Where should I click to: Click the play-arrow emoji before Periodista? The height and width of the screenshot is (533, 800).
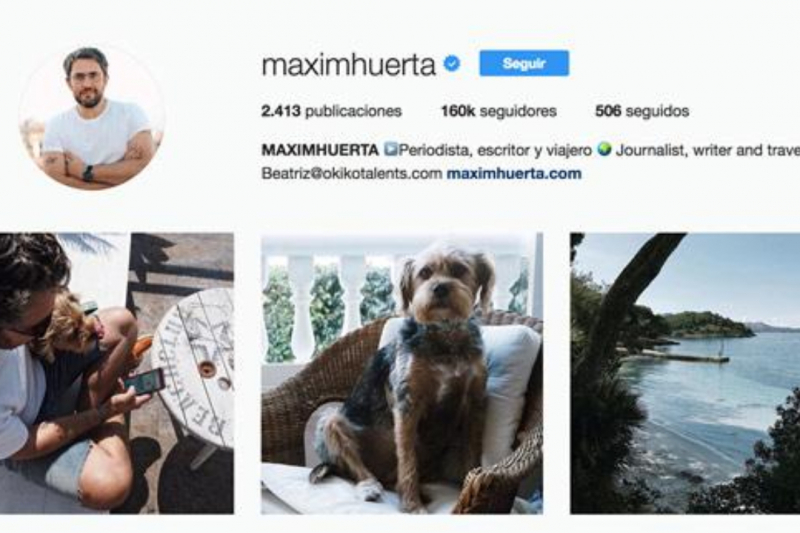point(390,149)
